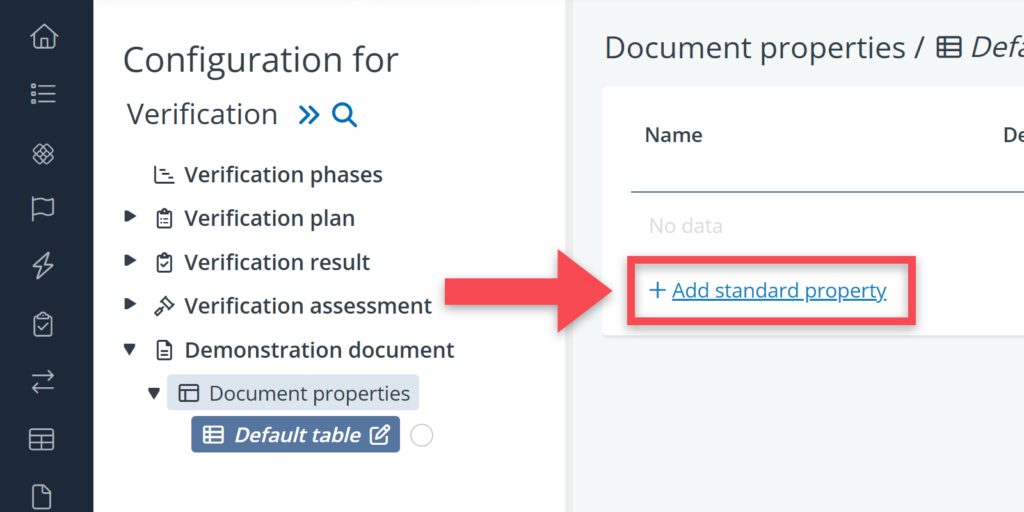This screenshot has height=512, width=1024.
Task: Click the search magnifier beside Verification
Action: 344,116
